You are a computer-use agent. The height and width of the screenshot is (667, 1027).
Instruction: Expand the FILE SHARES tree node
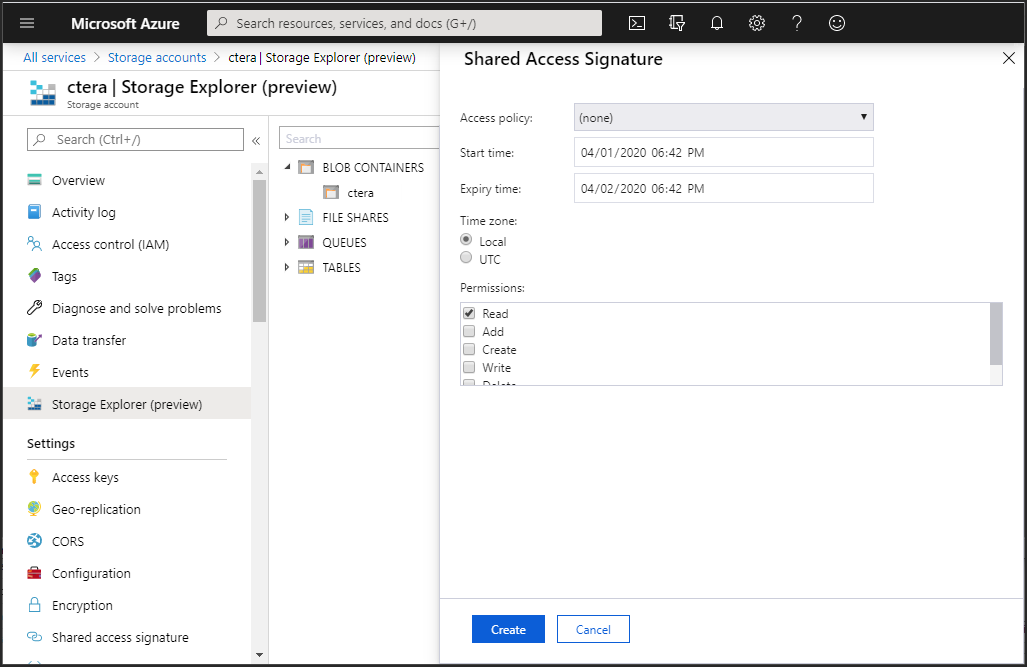(x=287, y=217)
